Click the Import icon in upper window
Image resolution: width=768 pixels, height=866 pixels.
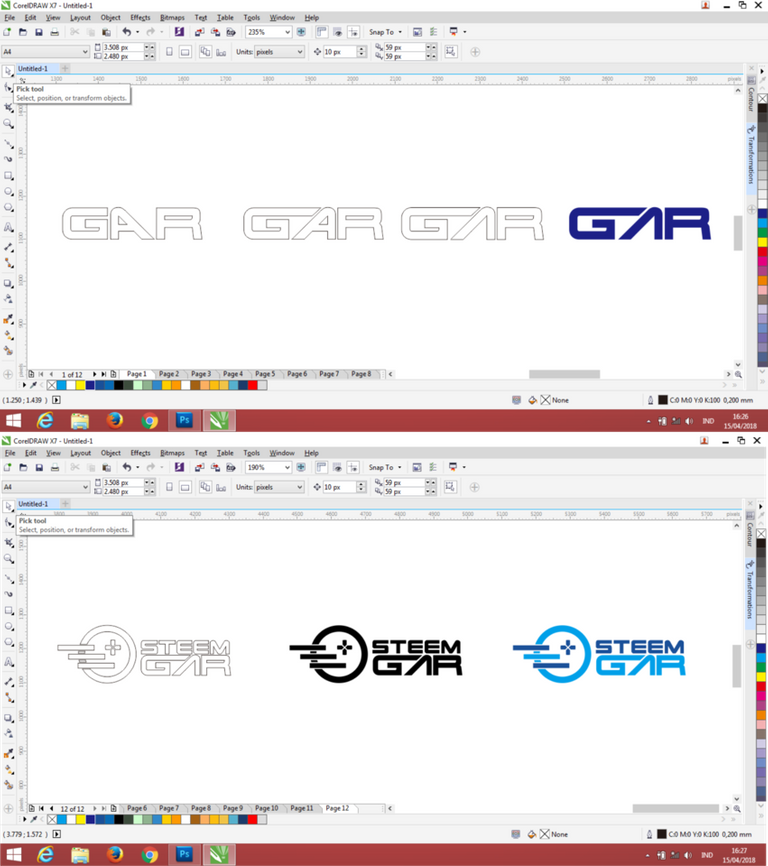point(199,32)
